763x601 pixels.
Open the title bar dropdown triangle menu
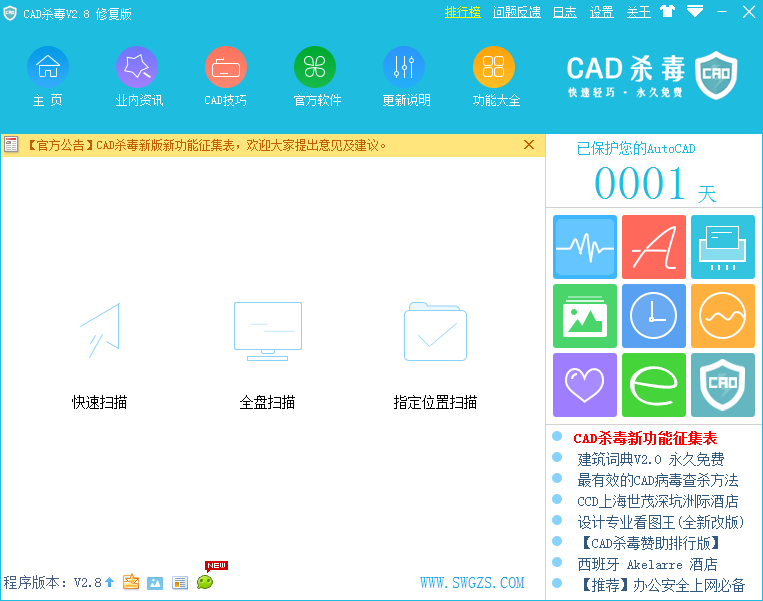[x=695, y=11]
